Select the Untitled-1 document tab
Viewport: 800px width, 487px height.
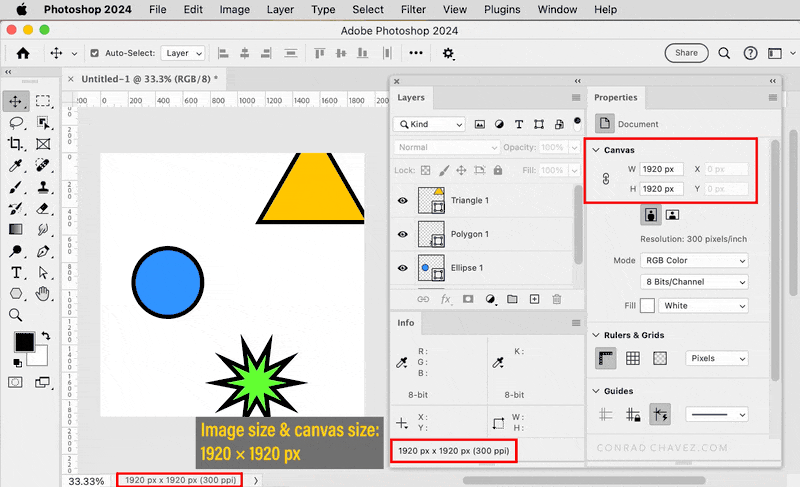149,79
